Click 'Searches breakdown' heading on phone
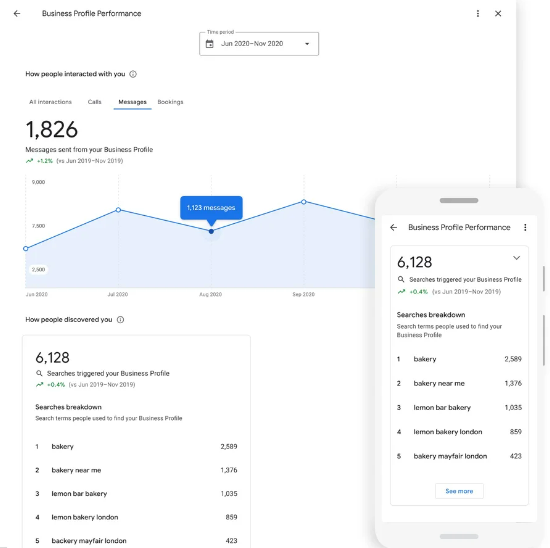The image size is (550, 548). coord(431,315)
